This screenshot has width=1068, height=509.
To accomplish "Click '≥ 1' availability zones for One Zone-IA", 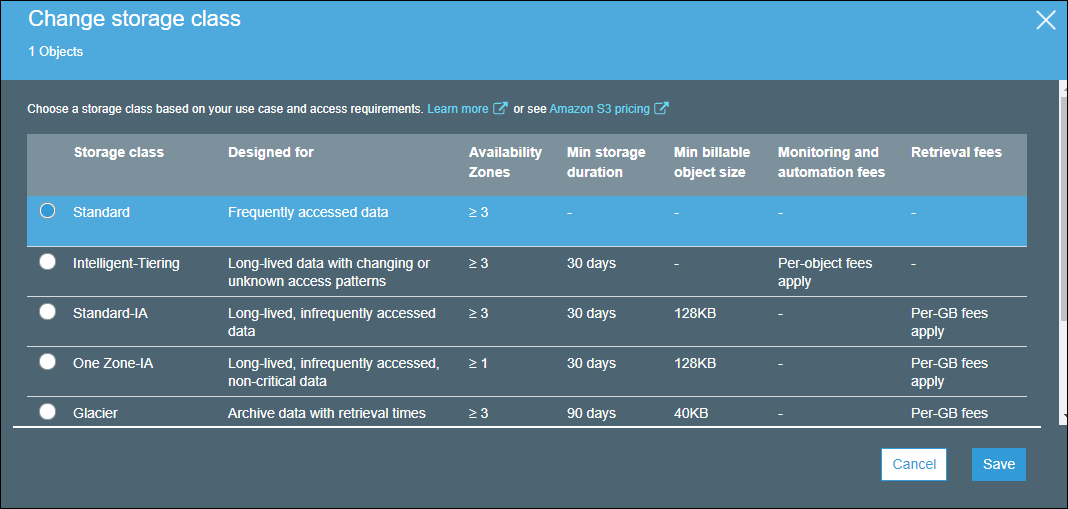I will click(478, 363).
